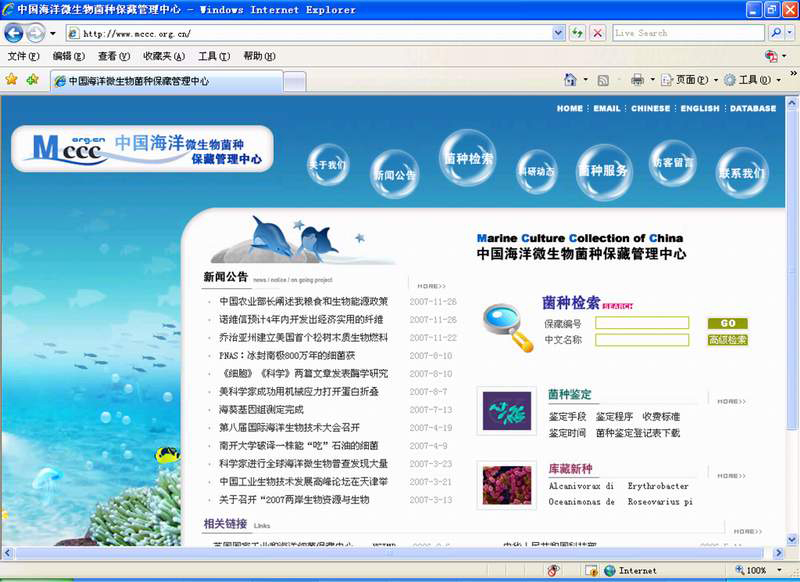Click the 新闻公告 bubble
Viewport: 800px width, 582px height.
(x=394, y=175)
